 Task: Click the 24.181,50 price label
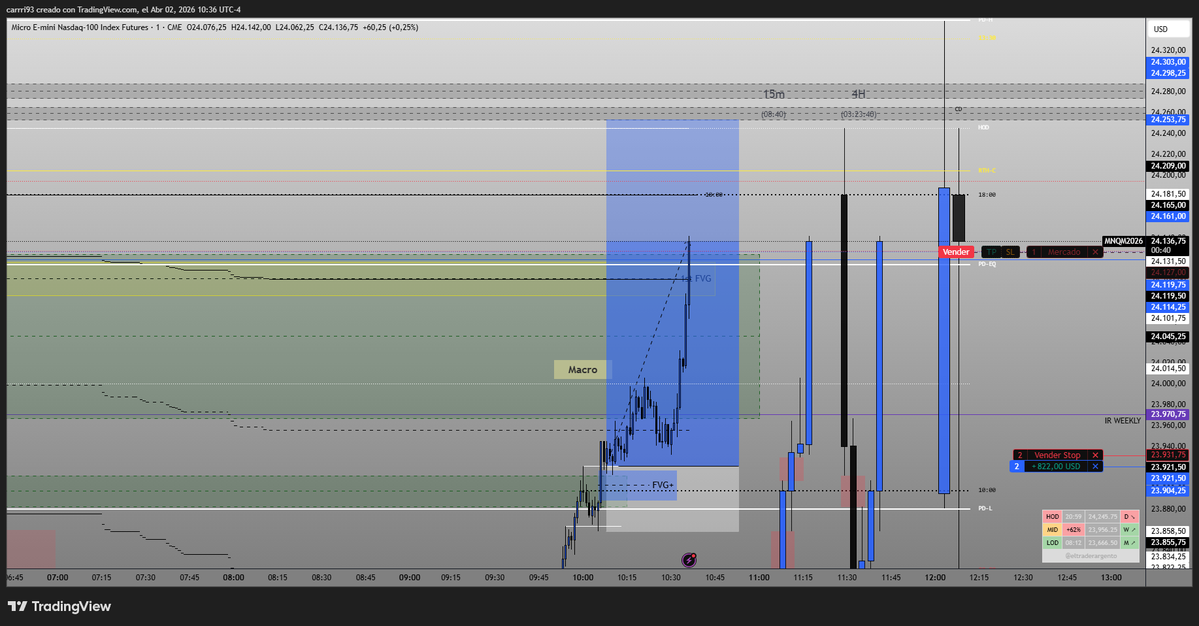coord(1168,194)
